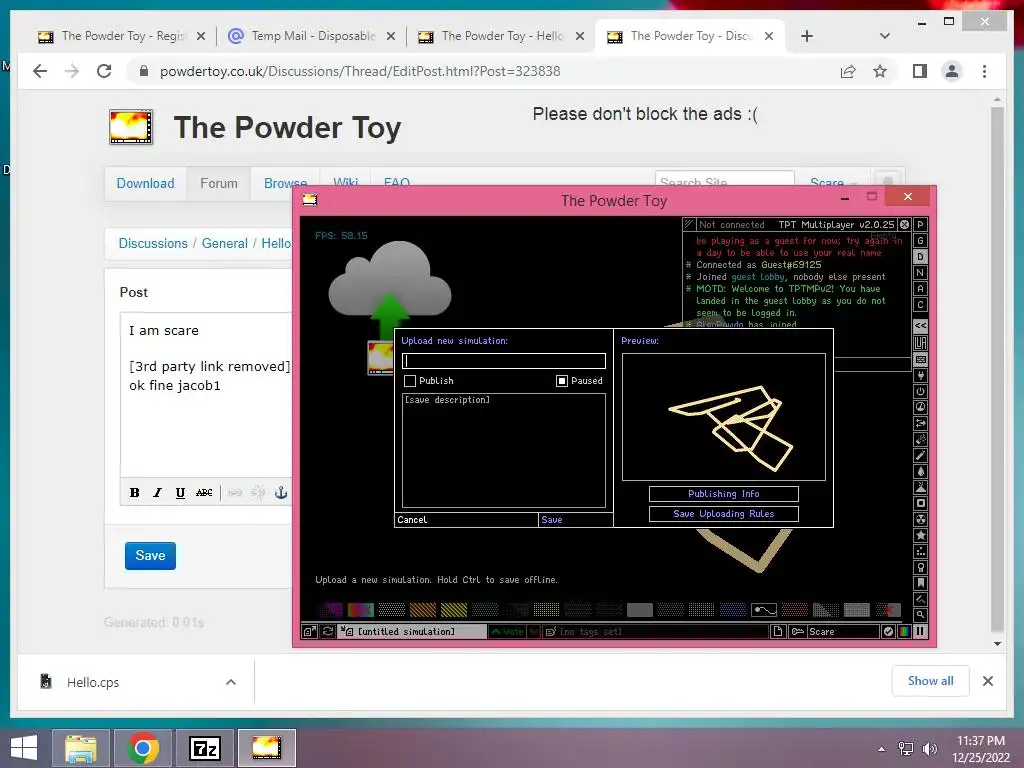Follow the General breadcrumb link
The image size is (1024, 768).
click(225, 244)
